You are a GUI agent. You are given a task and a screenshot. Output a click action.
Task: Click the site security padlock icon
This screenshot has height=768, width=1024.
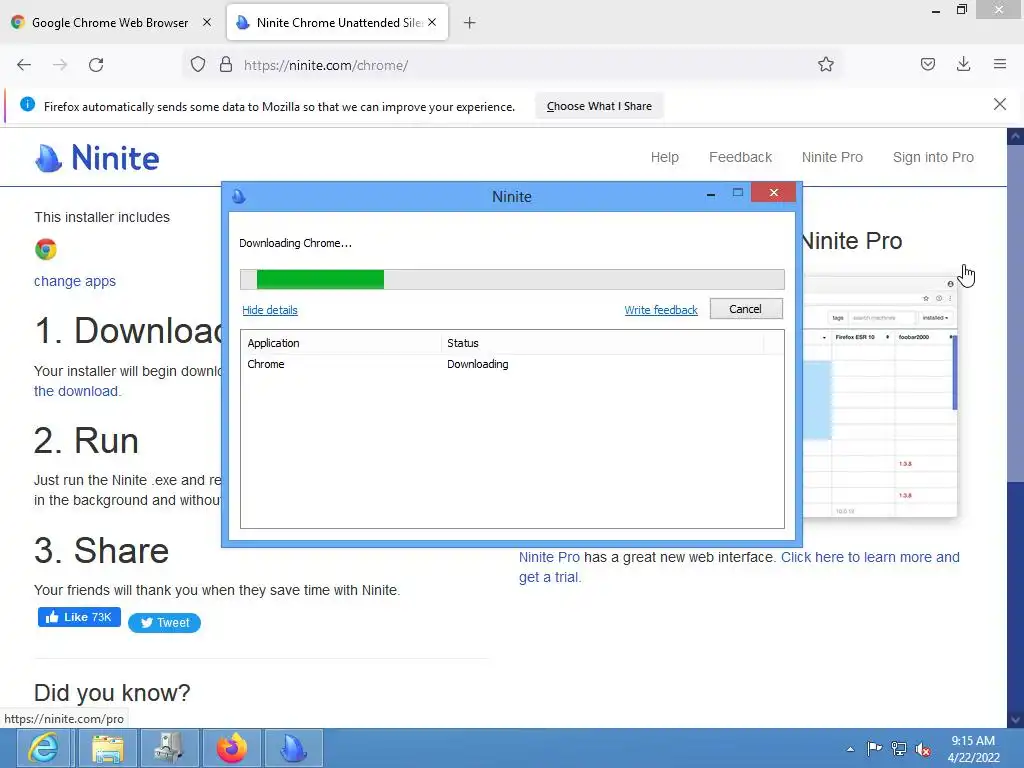click(226, 65)
